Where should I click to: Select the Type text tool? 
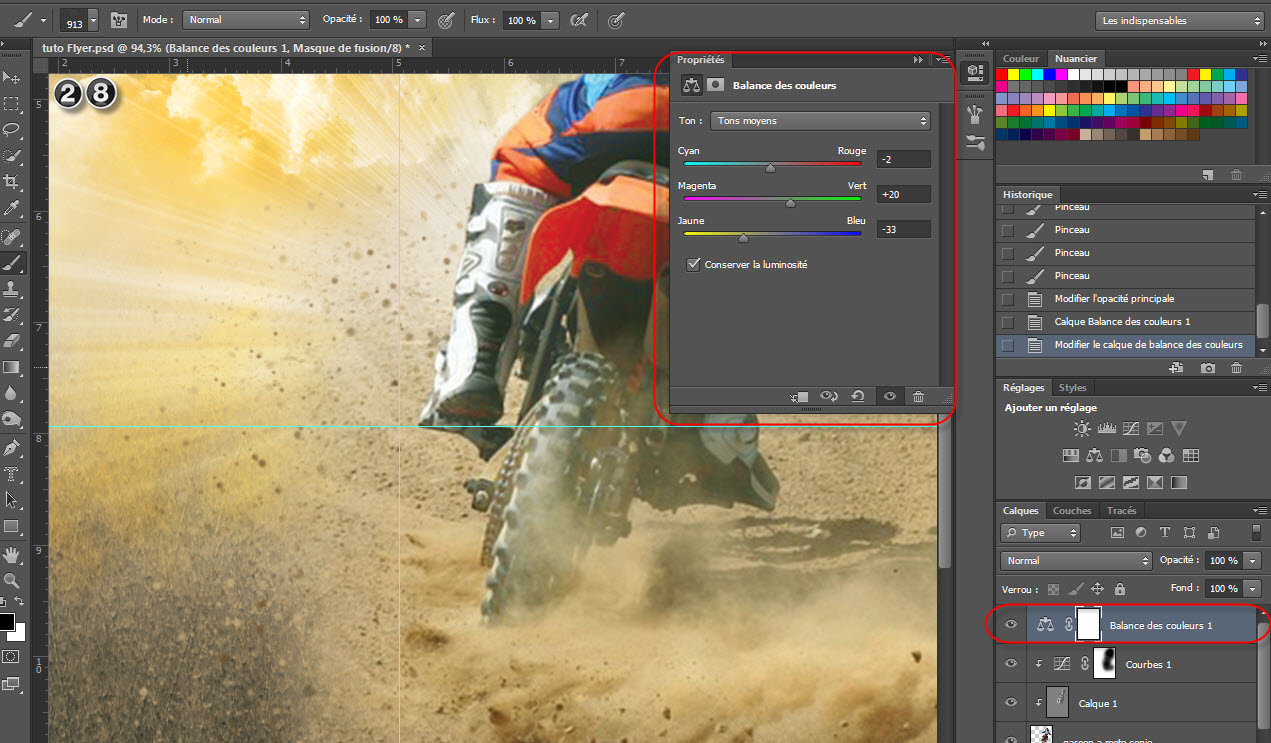pyautogui.click(x=12, y=473)
